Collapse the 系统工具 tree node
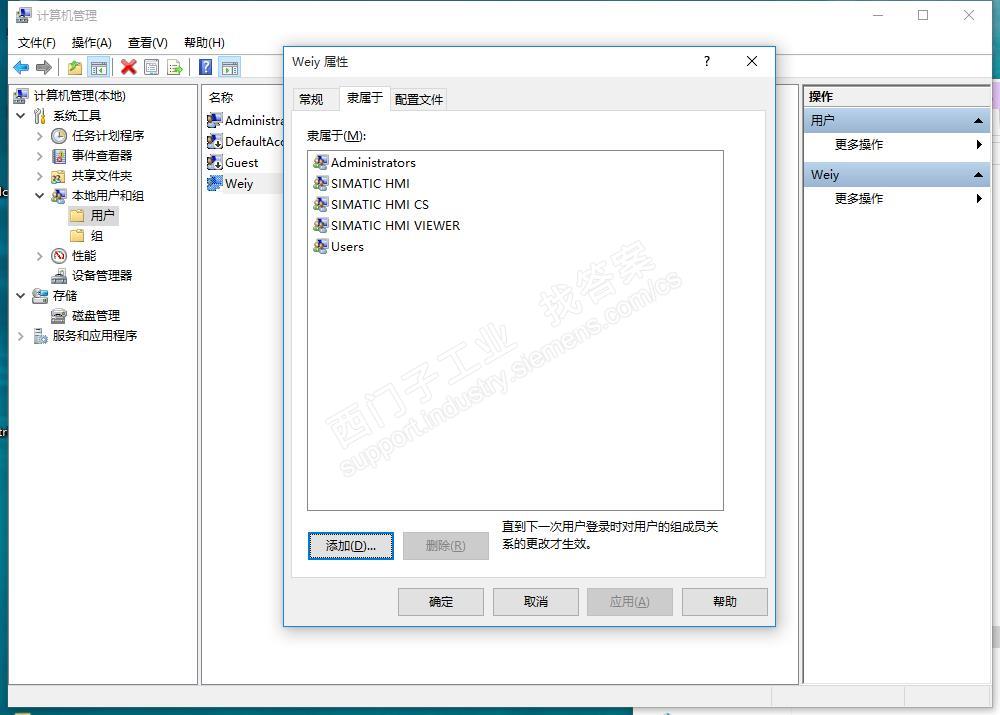1000x715 pixels. (x=20, y=115)
